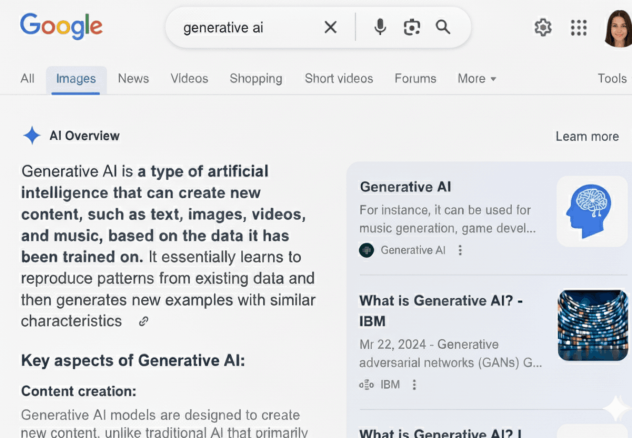The width and height of the screenshot is (632, 438).
Task: Open Google Lens image search
Action: tap(411, 27)
